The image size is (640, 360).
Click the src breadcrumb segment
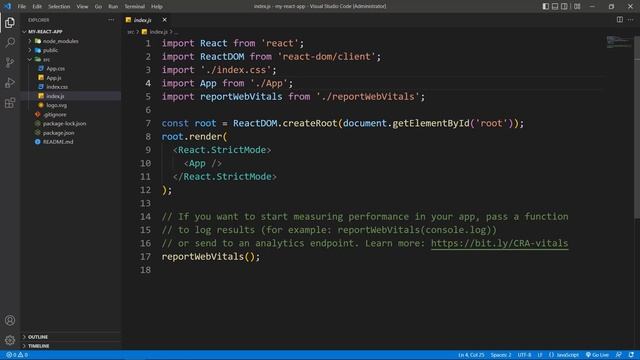click(x=131, y=31)
